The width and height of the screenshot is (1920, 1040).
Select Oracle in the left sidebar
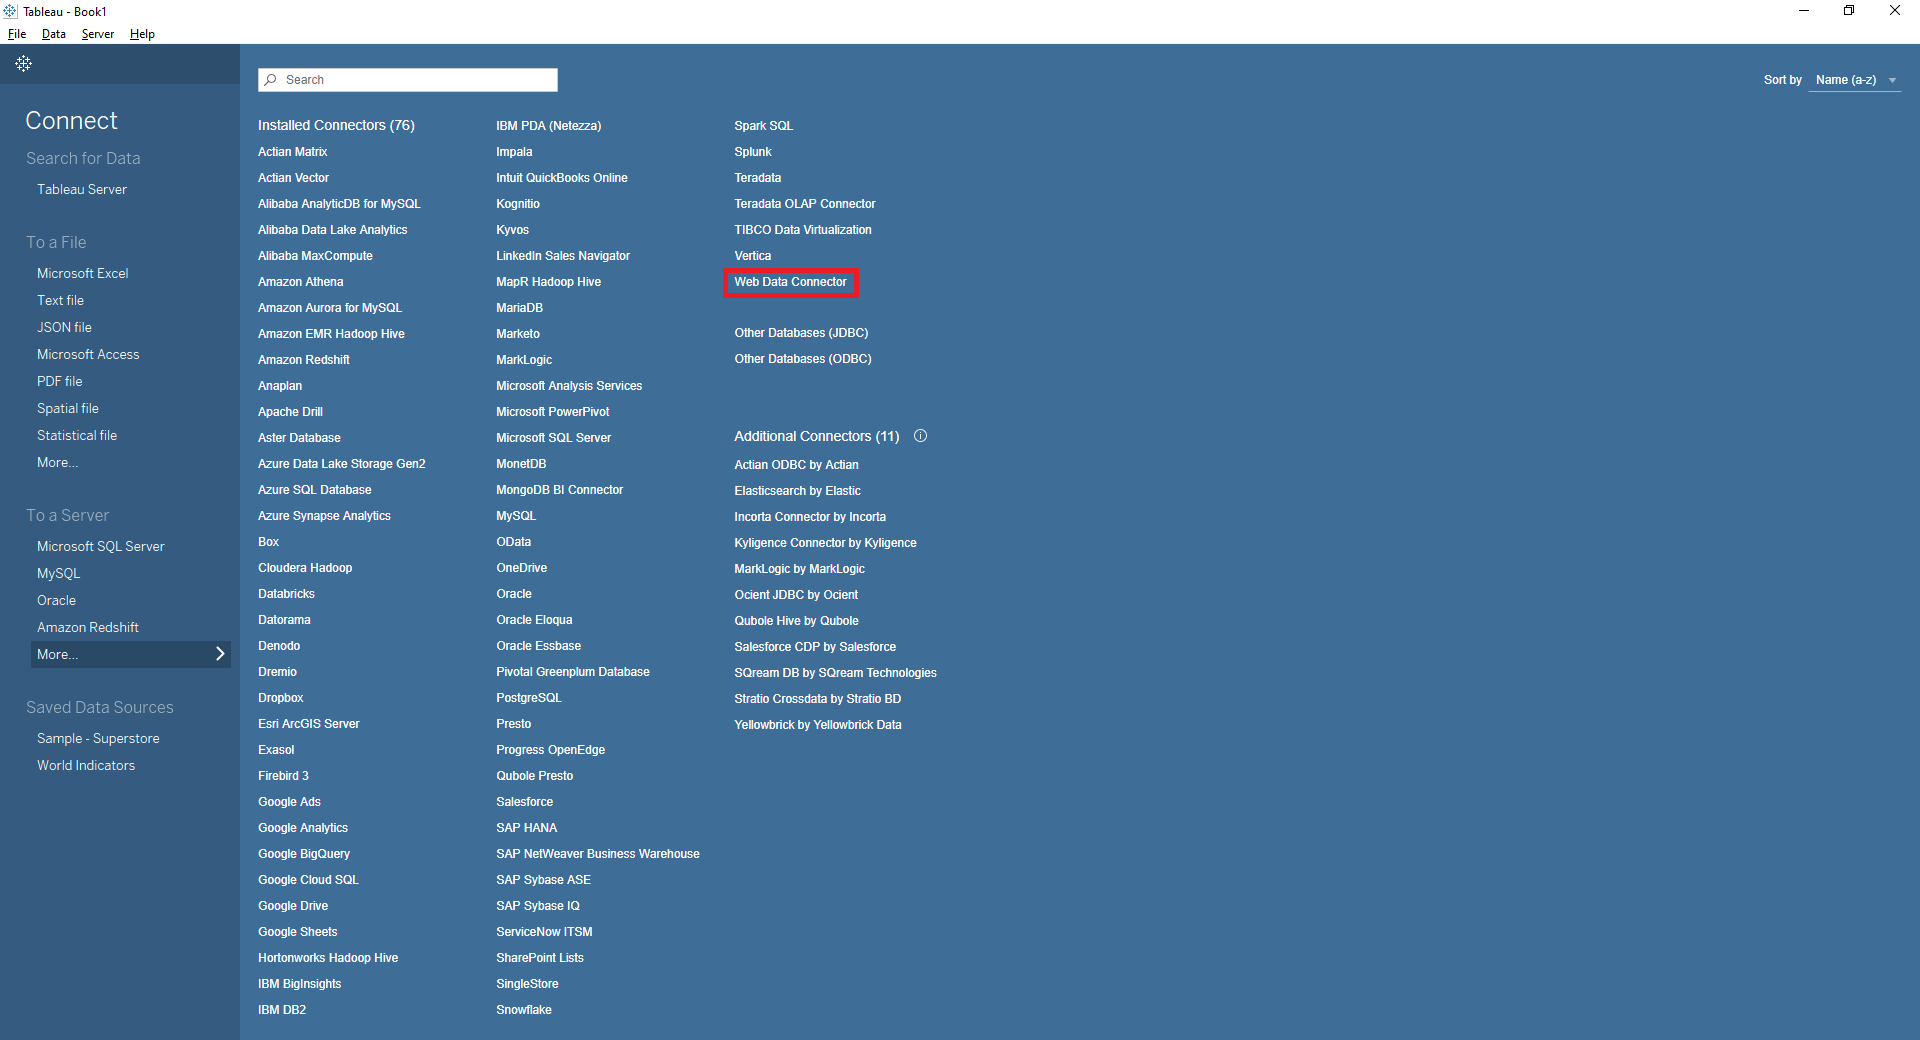pos(56,600)
